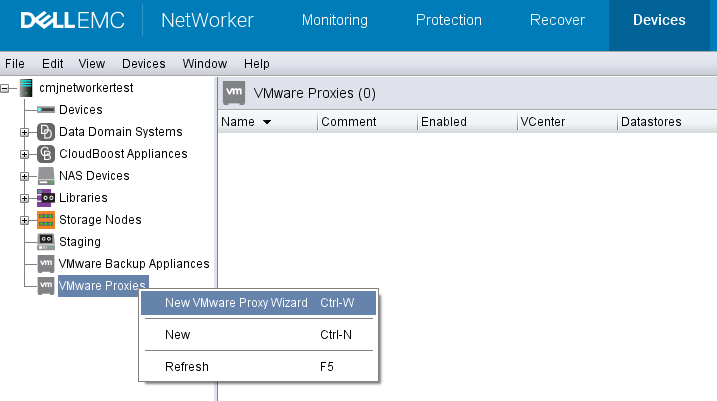
Task: Open the Help menu
Action: 257,64
